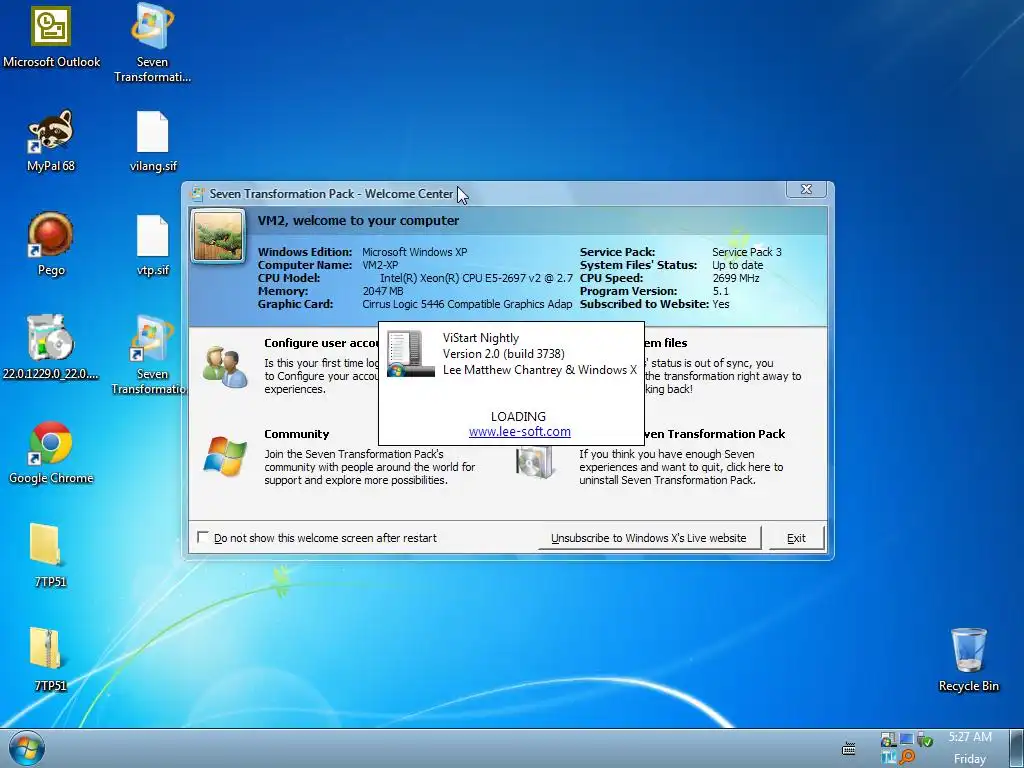Screen dimensions: 1024x768
Task: Click the Welcome Center window title text
Action: (331, 194)
